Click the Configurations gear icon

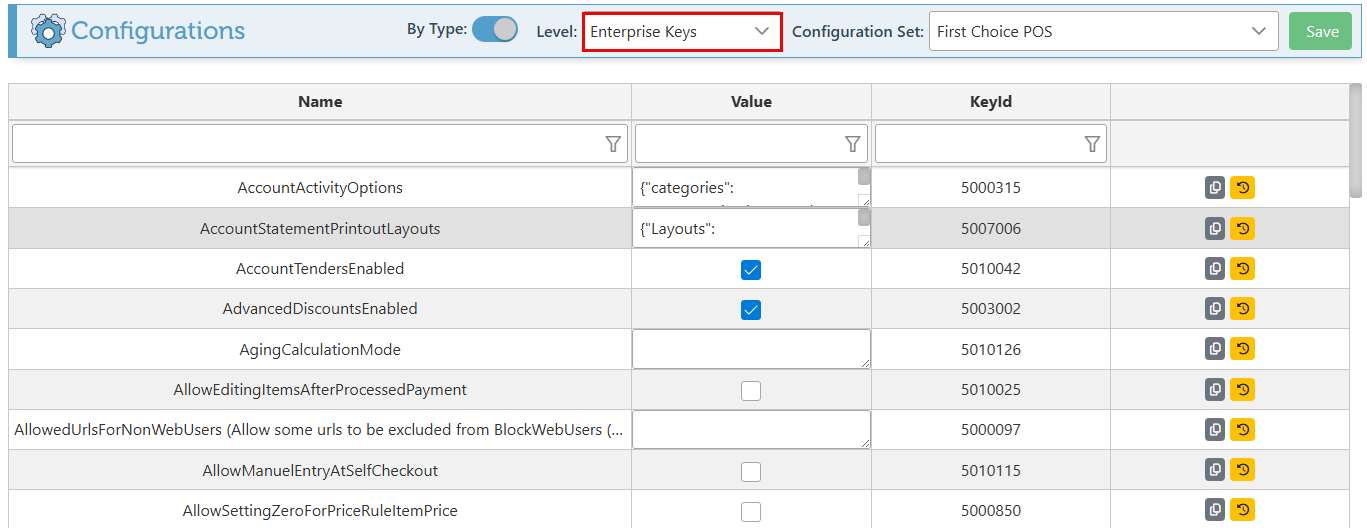tap(48, 31)
